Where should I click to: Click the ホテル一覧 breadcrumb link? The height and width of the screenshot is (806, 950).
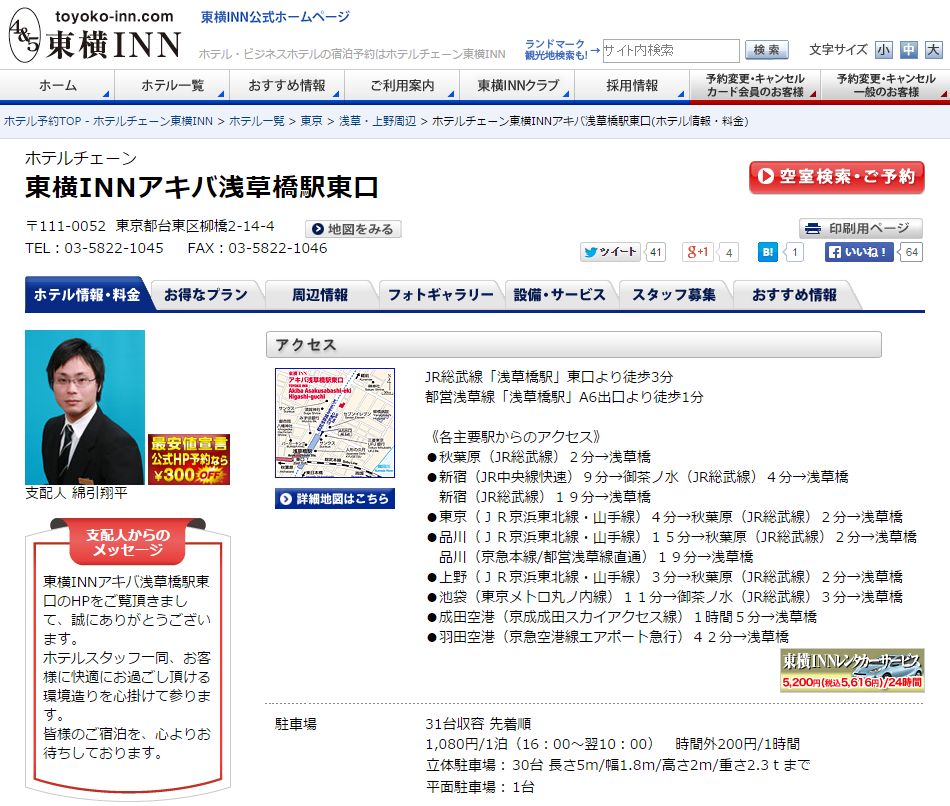(256, 121)
